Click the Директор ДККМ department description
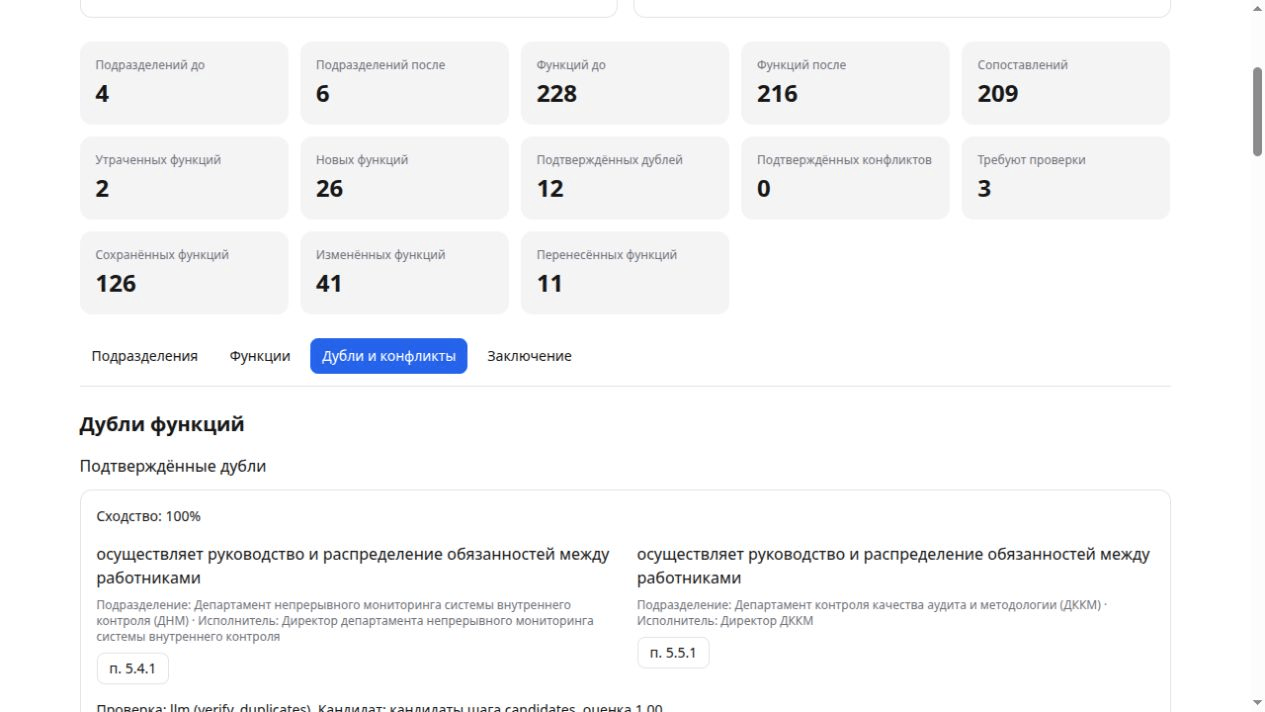 pyautogui.click(x=872, y=613)
